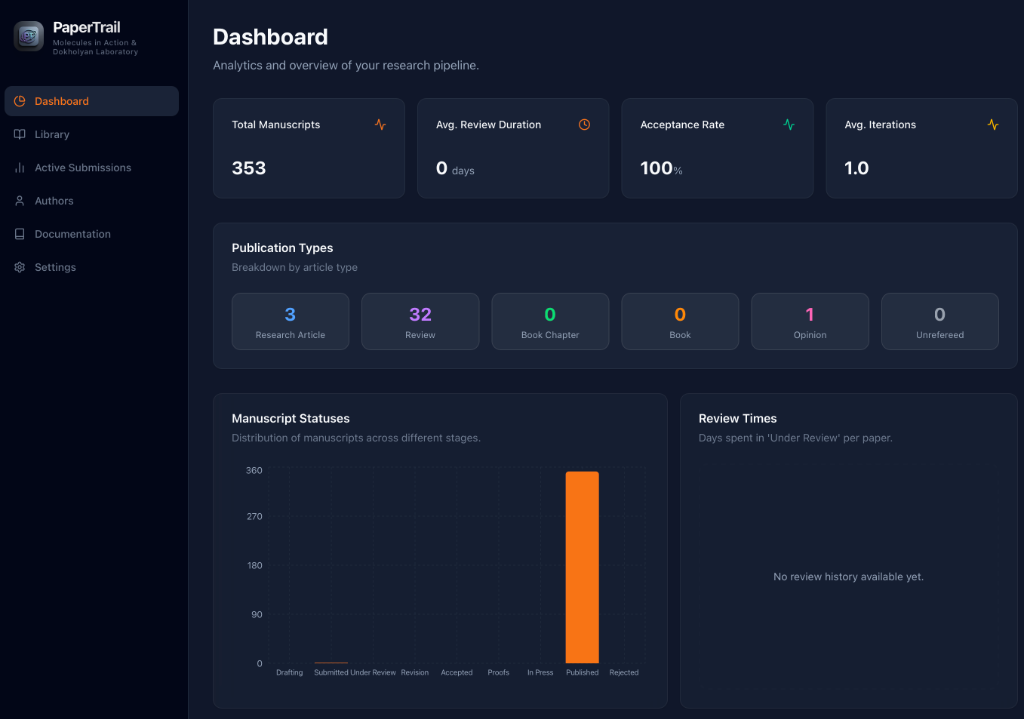The height and width of the screenshot is (719, 1024).
Task: Navigate to Active Submissions
Action: coord(86,167)
